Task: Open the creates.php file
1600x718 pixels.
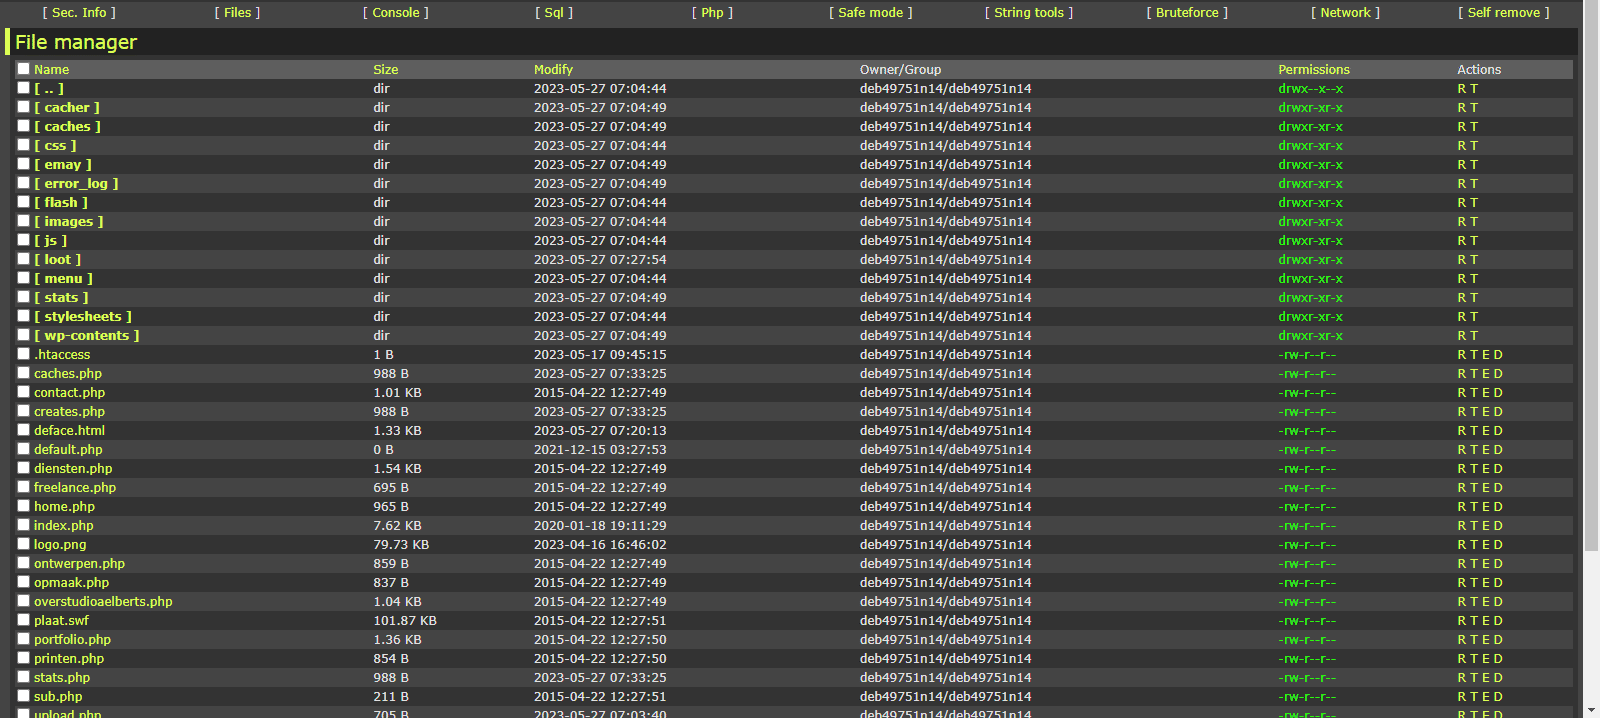Action: click(x=69, y=412)
